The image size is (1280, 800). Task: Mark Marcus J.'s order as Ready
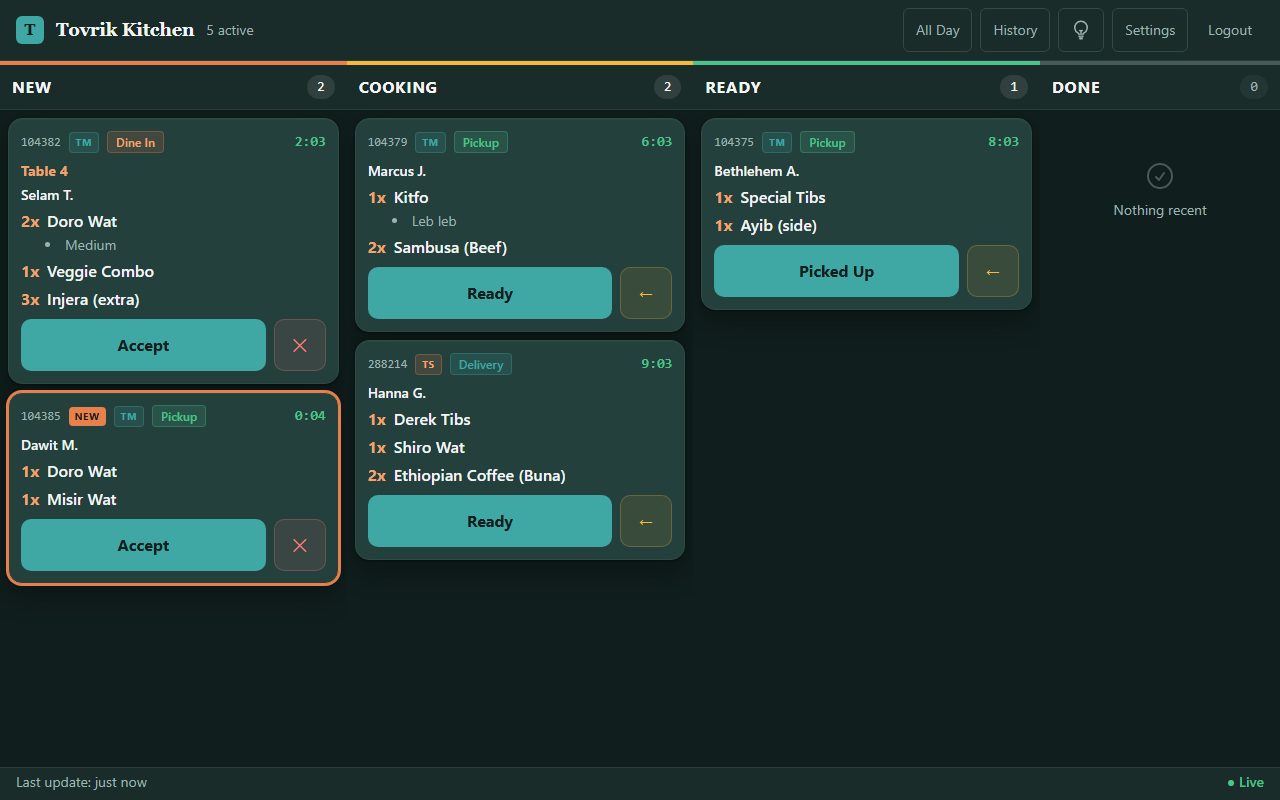490,293
